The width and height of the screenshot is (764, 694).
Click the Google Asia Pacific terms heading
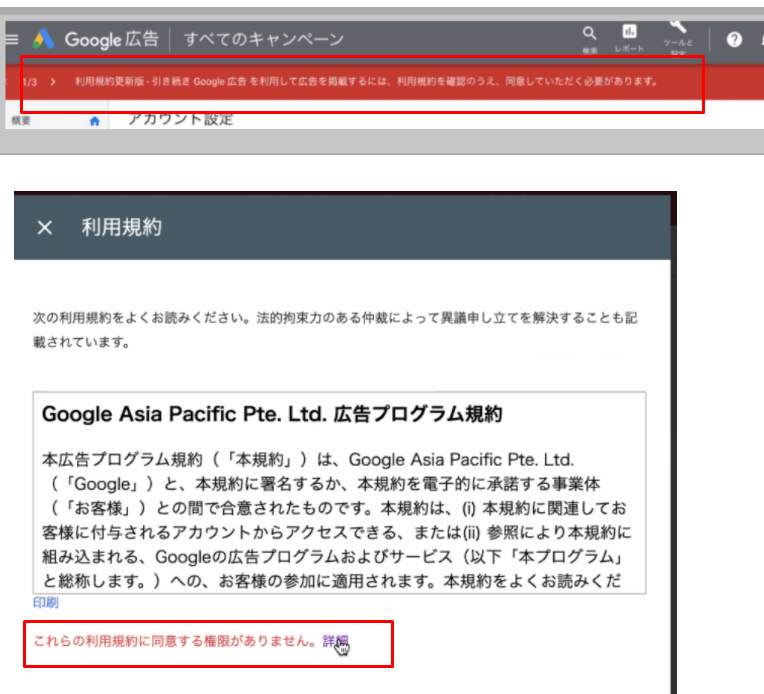271,413
